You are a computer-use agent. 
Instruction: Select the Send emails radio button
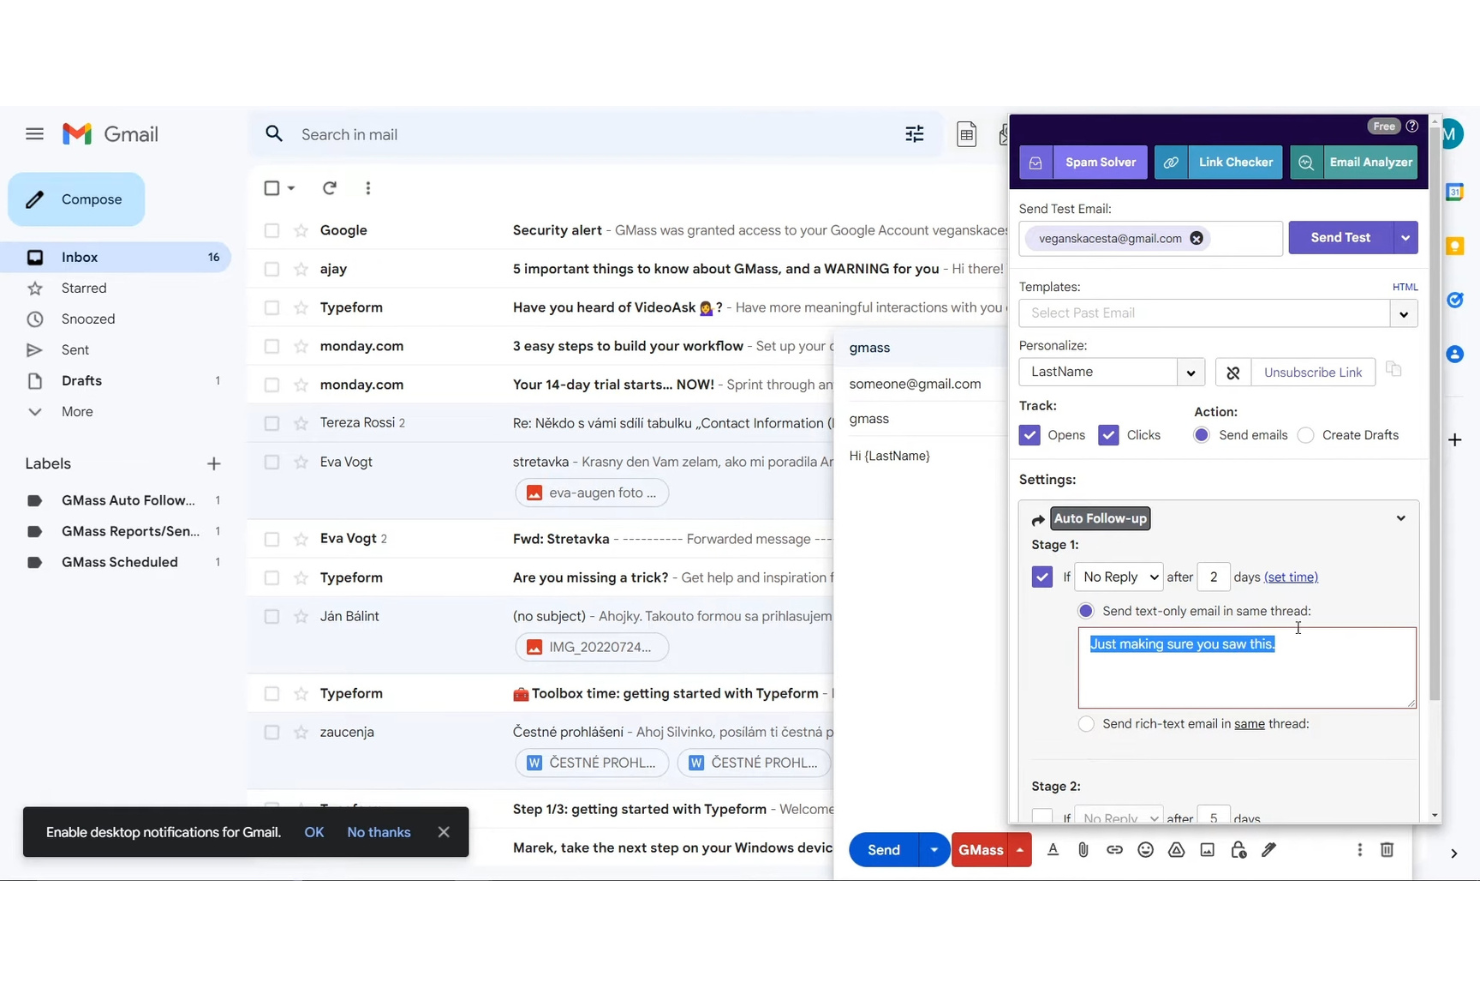[1201, 435]
